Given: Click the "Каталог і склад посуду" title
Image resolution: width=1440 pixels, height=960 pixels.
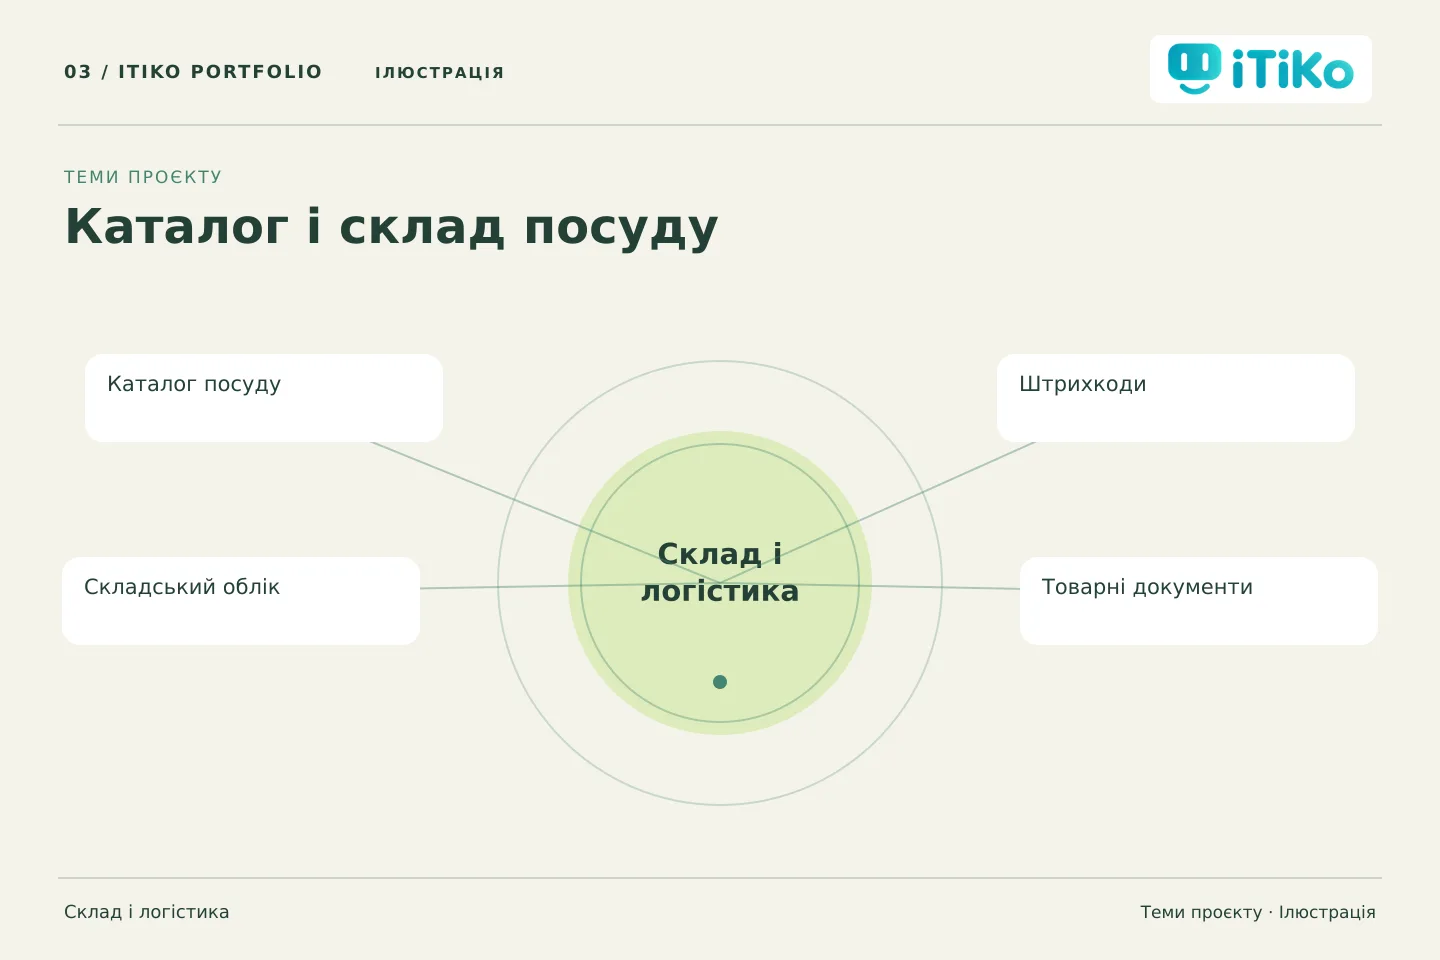Looking at the screenshot, I should tap(391, 226).
